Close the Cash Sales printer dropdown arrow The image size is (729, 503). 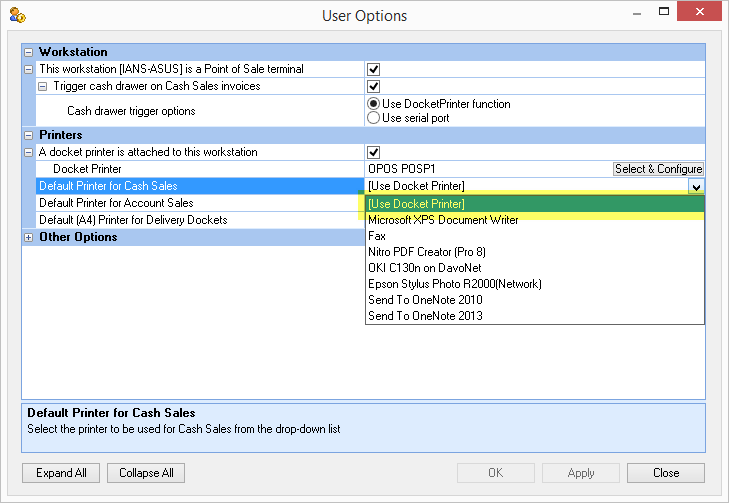(x=694, y=186)
